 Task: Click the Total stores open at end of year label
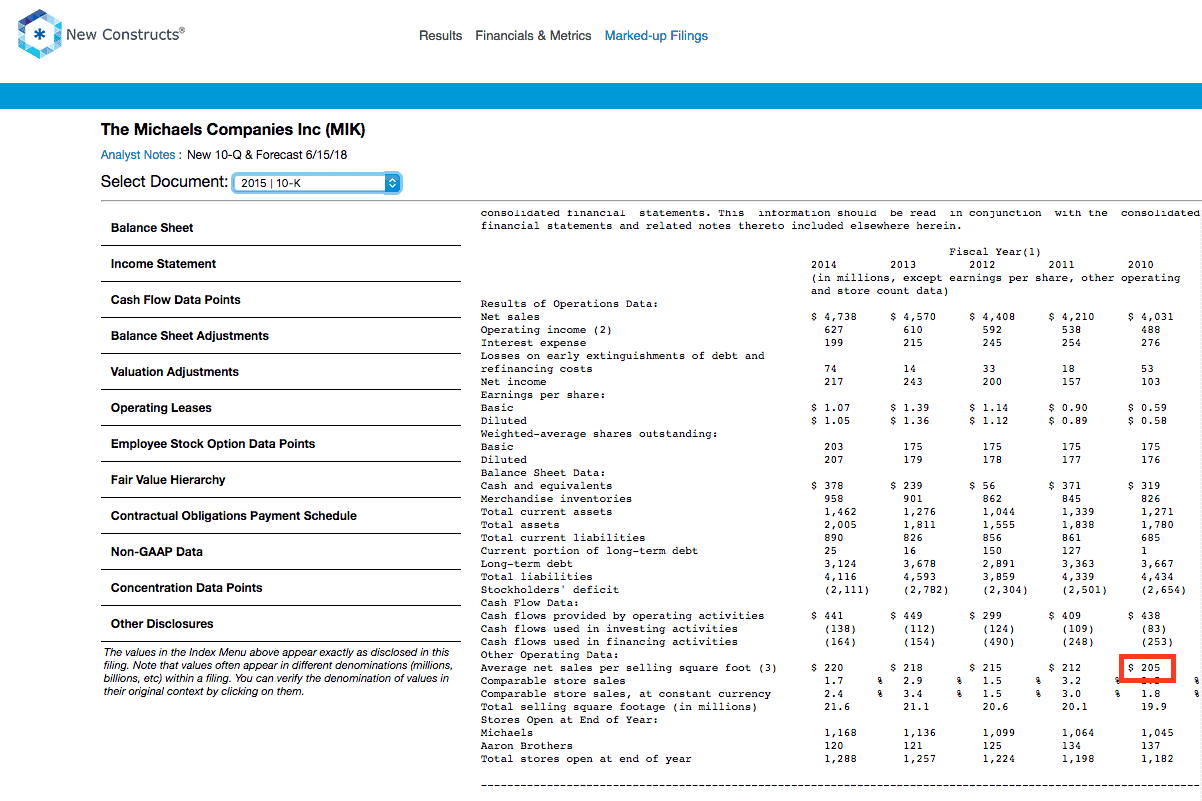click(x=586, y=759)
